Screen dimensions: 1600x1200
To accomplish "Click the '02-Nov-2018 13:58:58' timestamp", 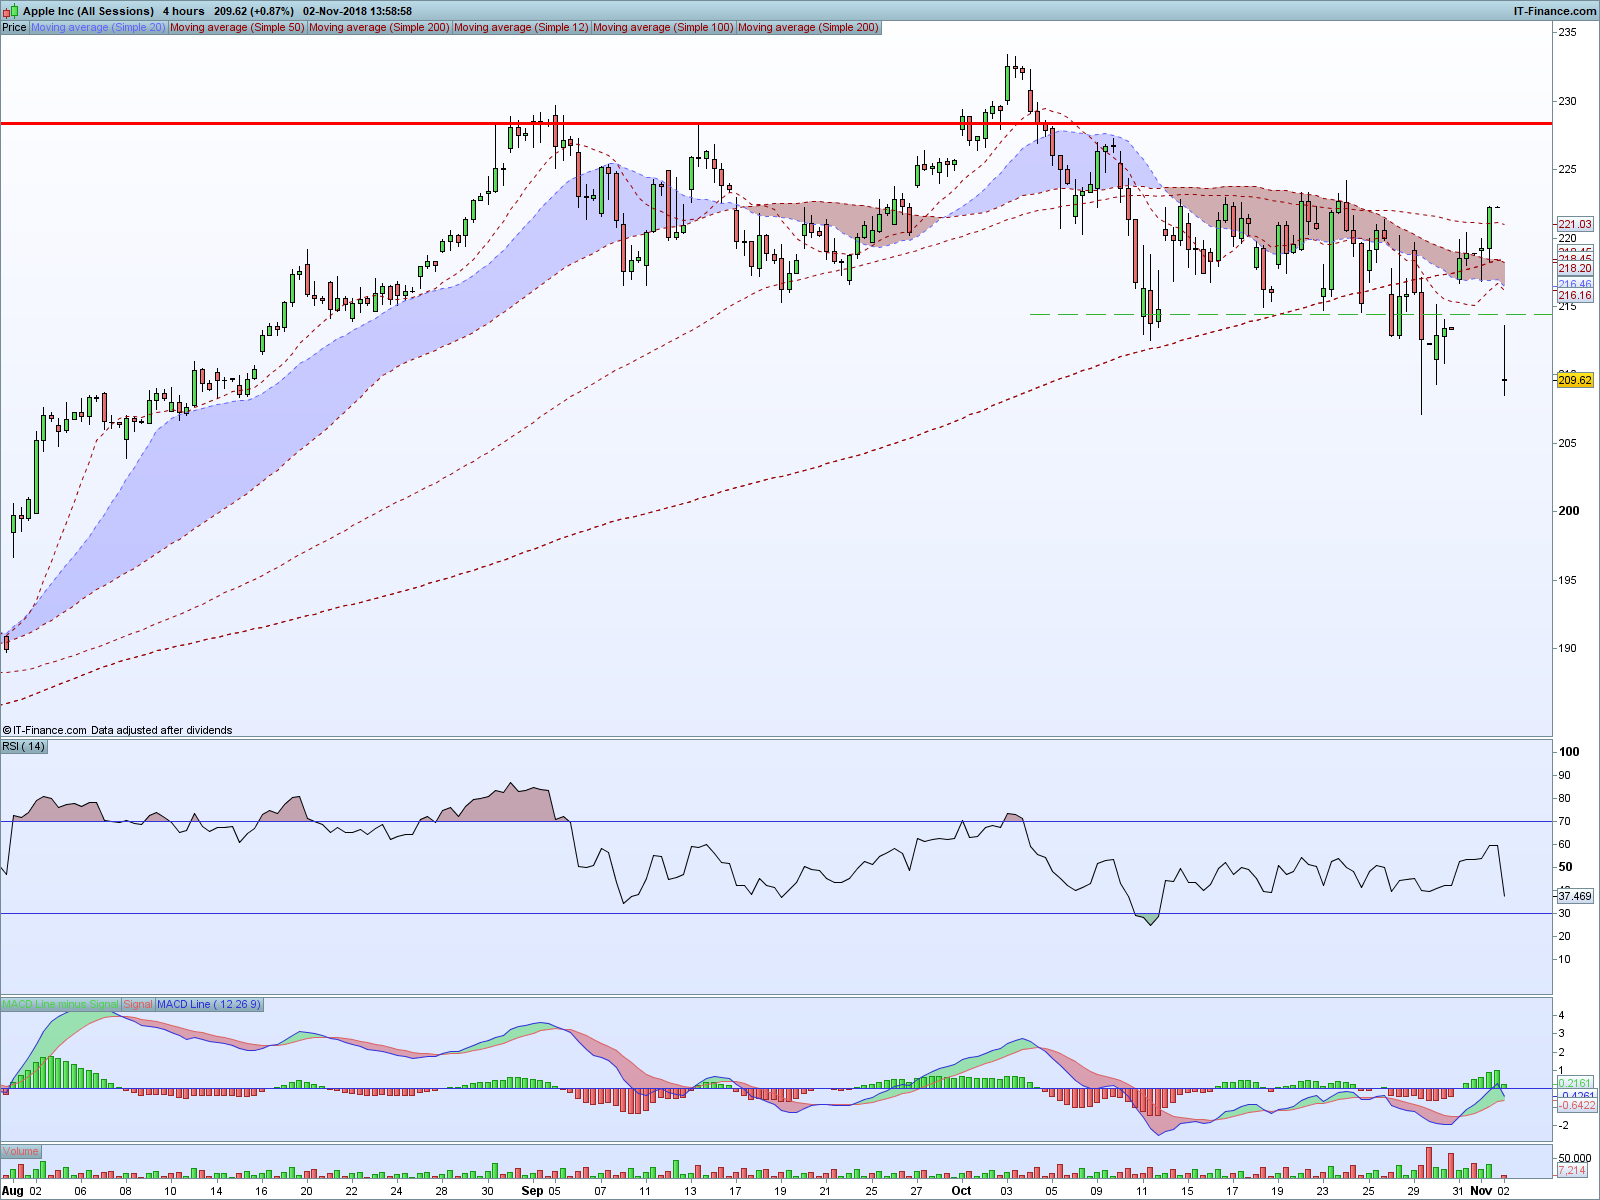I will pyautogui.click(x=358, y=11).
